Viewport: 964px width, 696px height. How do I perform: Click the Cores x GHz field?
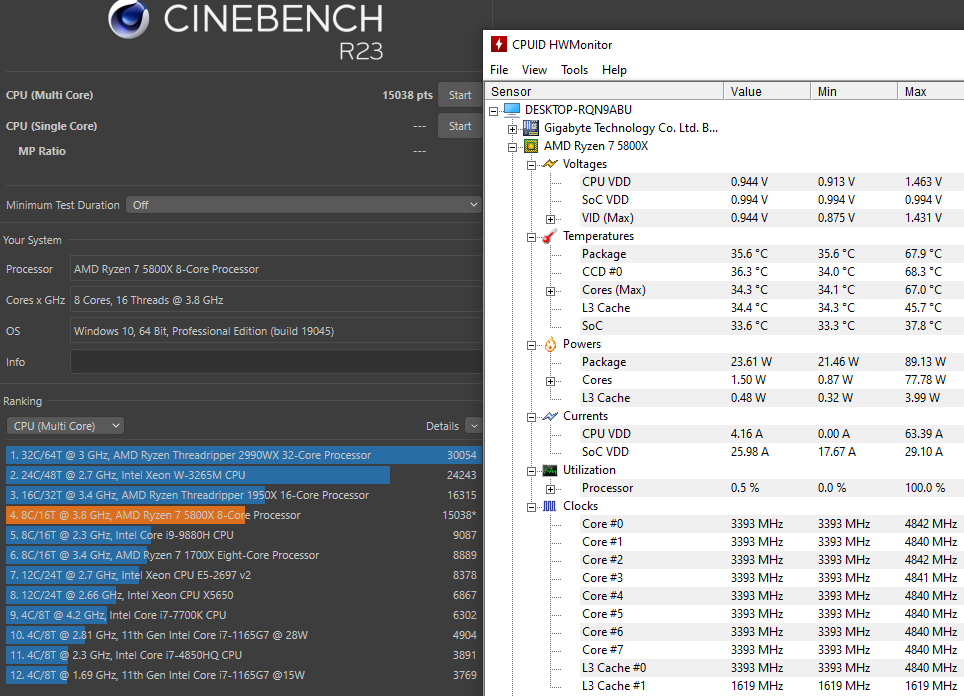click(276, 300)
